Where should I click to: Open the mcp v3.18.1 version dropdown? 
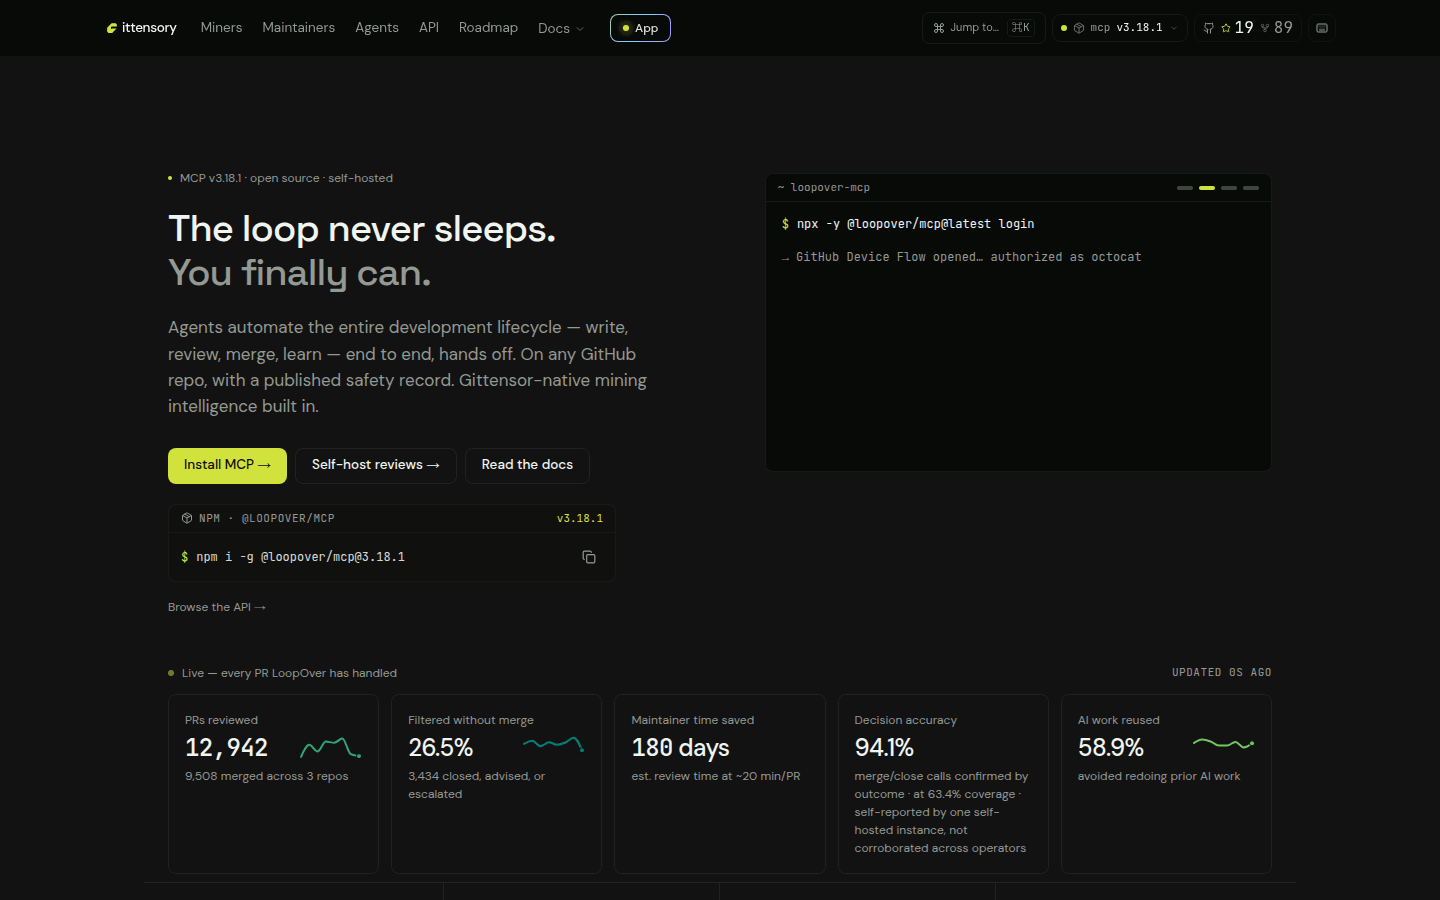(1120, 28)
